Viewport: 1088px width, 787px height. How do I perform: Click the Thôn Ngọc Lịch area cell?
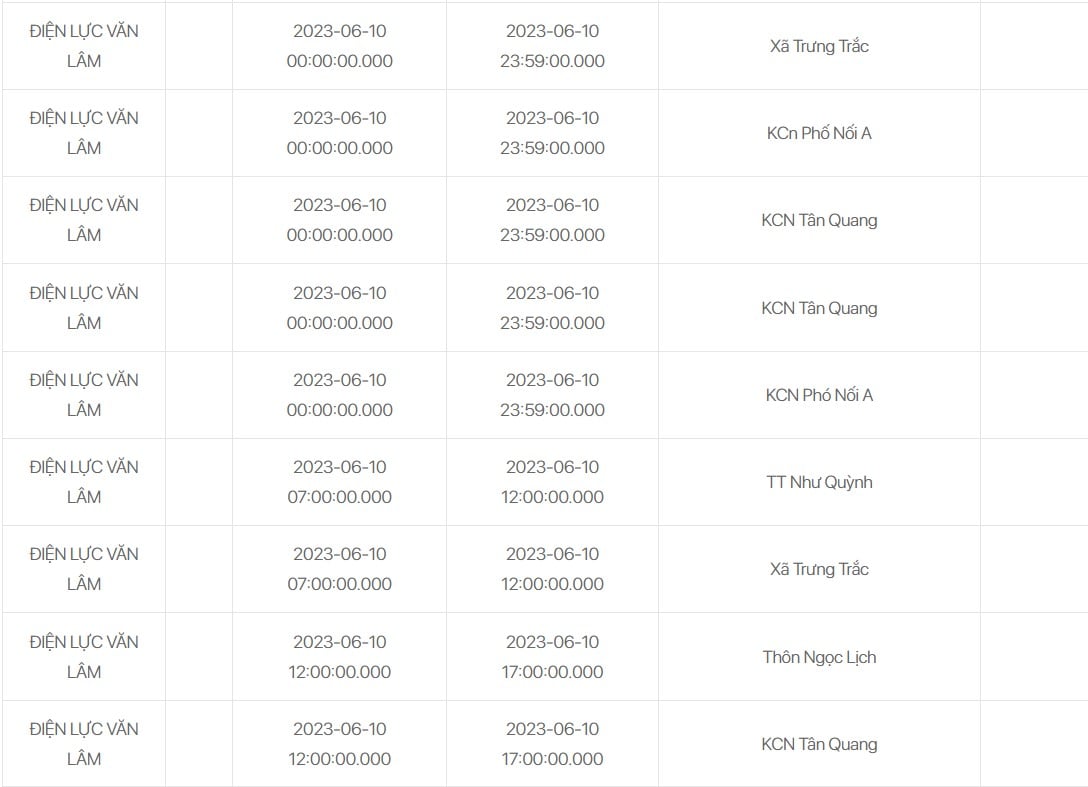pos(819,657)
